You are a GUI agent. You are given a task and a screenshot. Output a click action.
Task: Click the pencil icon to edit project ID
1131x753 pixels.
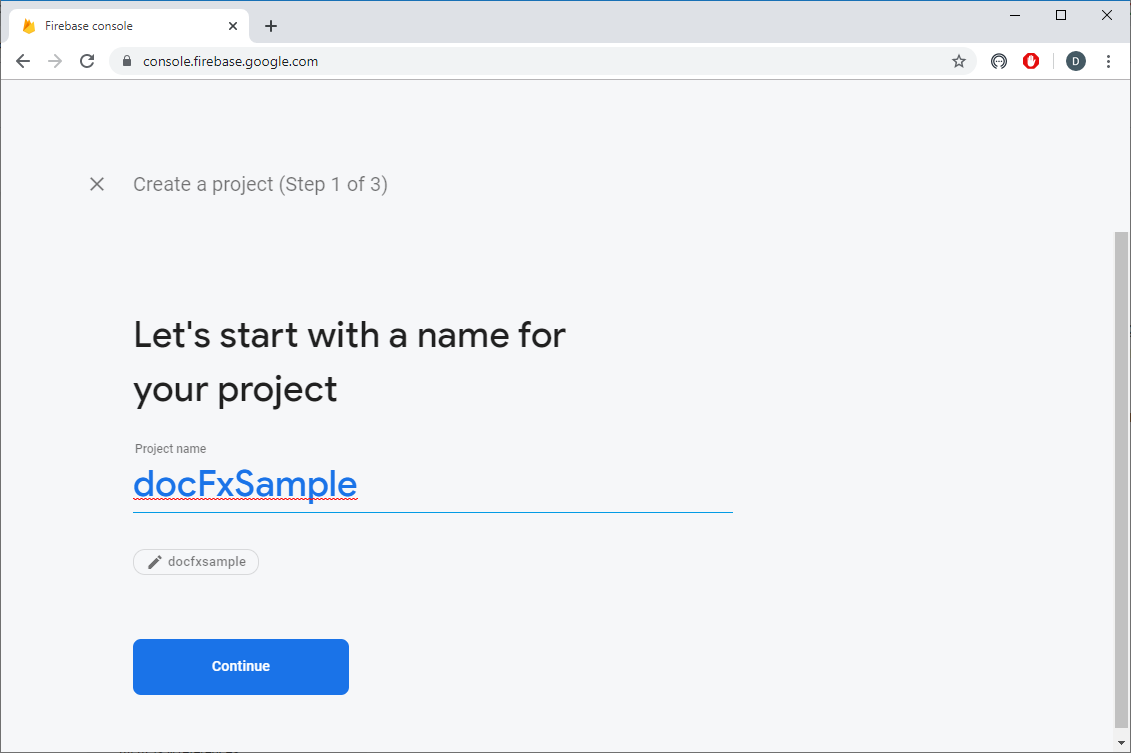(x=155, y=562)
